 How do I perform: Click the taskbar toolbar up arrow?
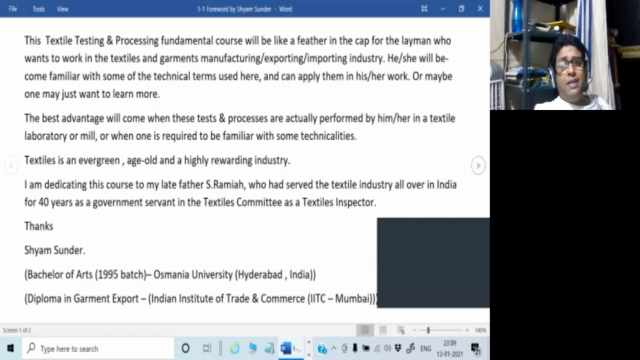309,342
